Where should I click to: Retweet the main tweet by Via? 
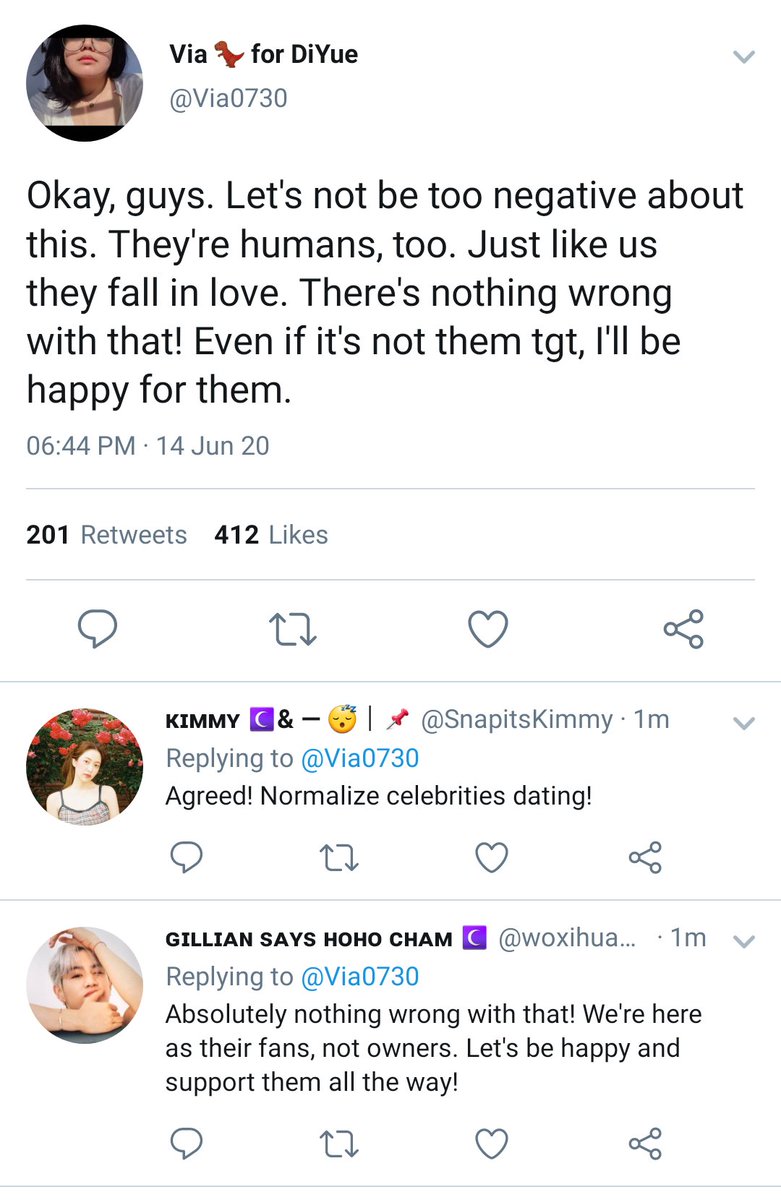point(293,630)
